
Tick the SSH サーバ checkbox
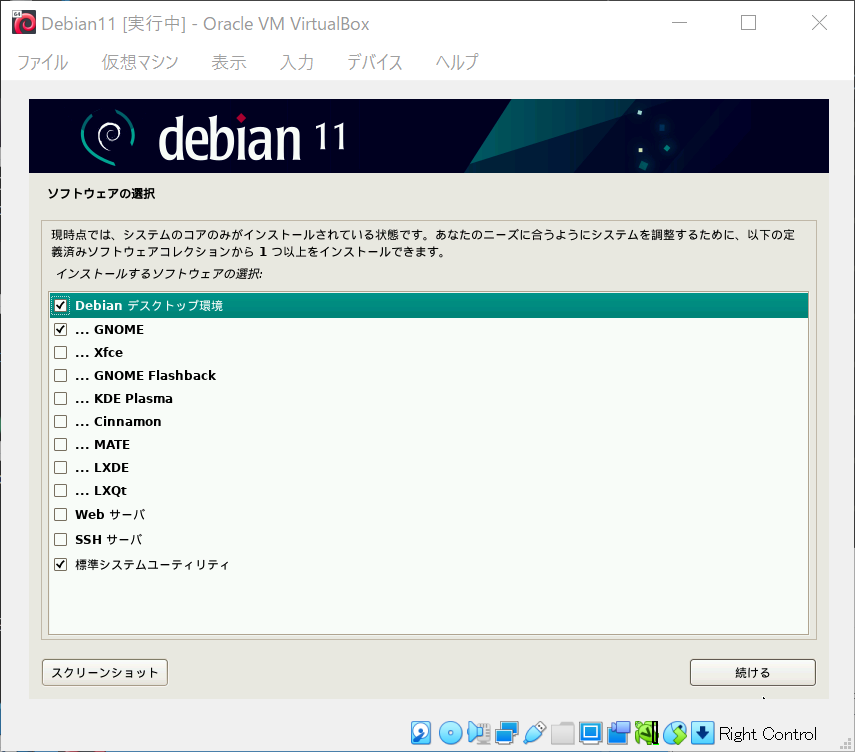coord(61,539)
